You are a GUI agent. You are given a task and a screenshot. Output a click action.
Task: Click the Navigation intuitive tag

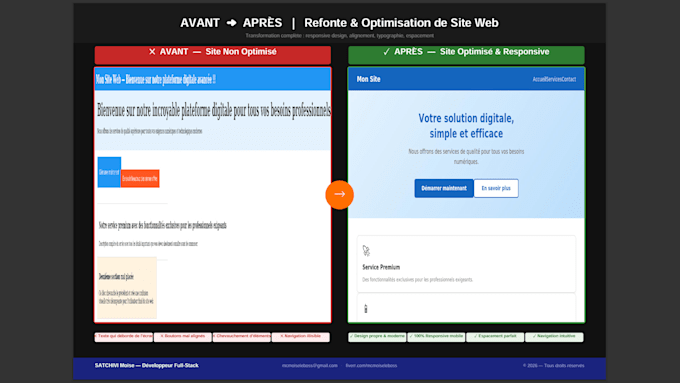(x=554, y=337)
